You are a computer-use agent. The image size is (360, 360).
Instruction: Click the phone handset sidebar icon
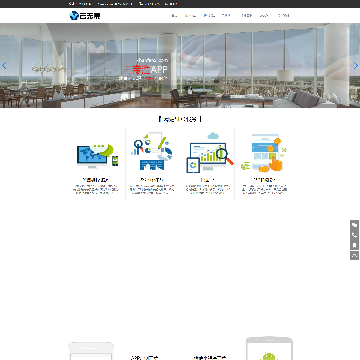(354, 235)
